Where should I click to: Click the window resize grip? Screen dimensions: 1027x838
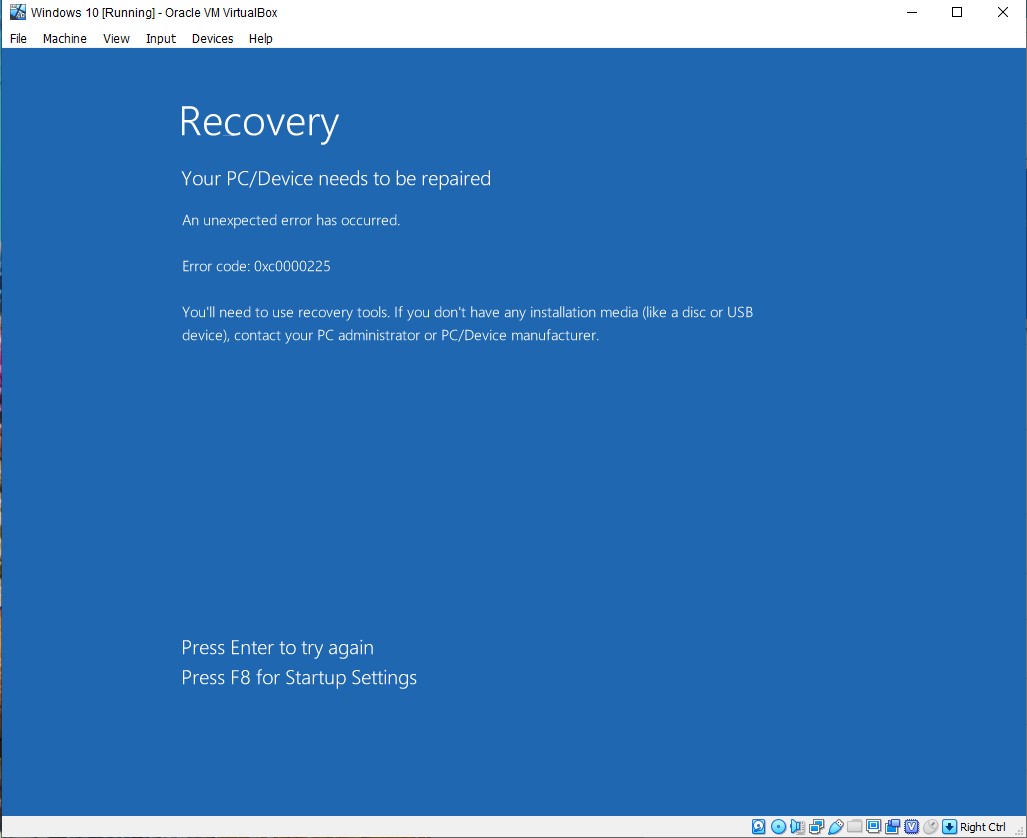click(1018, 830)
